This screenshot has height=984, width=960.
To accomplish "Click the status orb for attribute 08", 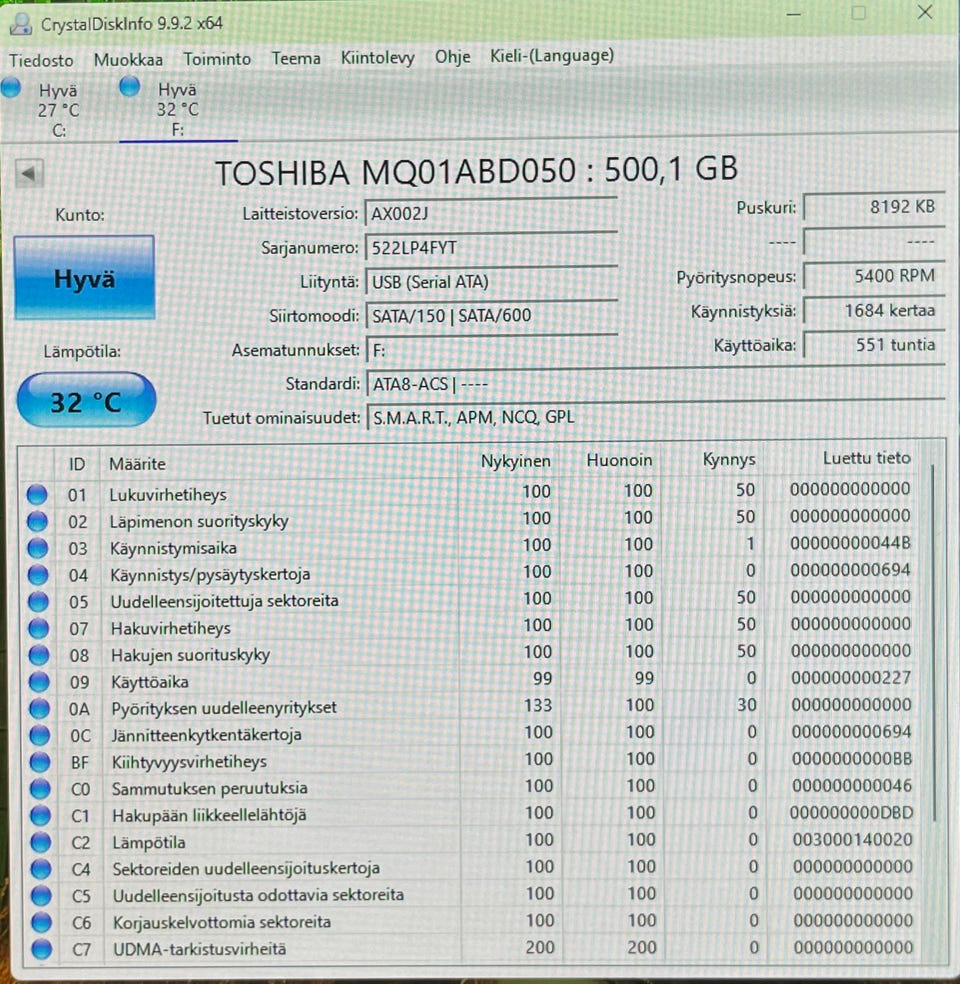I will [x=39, y=655].
